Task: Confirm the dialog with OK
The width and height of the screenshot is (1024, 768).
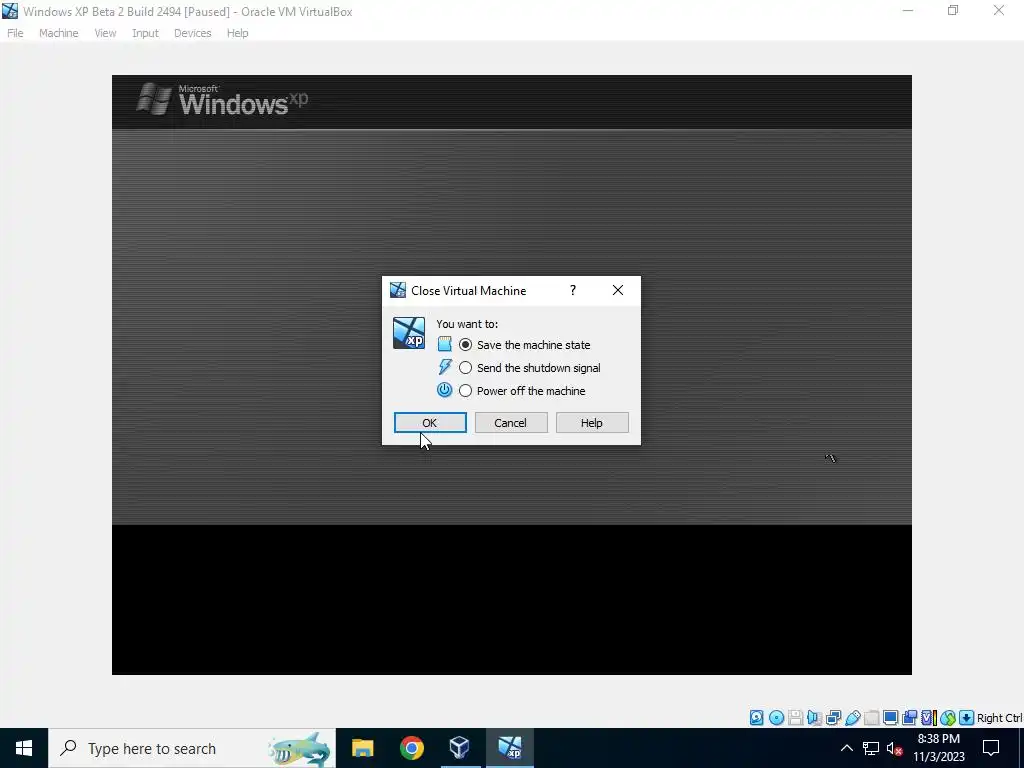Action: (x=430, y=423)
